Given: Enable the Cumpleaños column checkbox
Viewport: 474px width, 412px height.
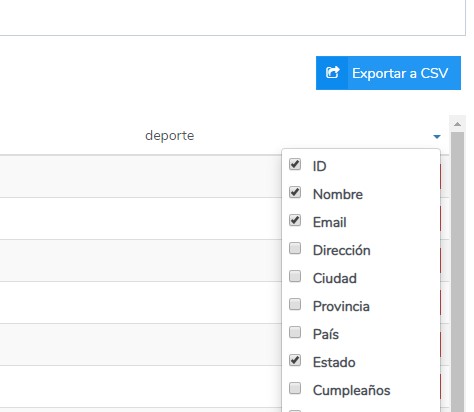Looking at the screenshot, I should [295, 388].
